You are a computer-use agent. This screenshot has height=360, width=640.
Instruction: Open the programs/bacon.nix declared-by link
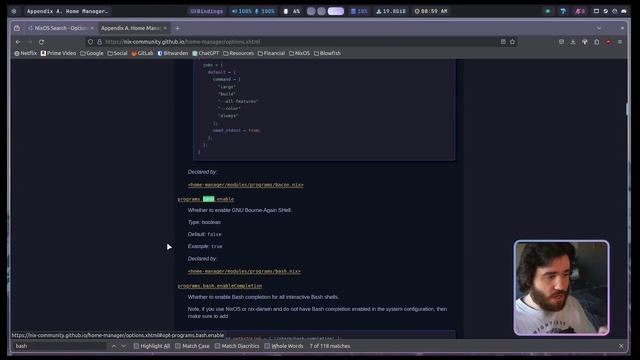(245, 185)
